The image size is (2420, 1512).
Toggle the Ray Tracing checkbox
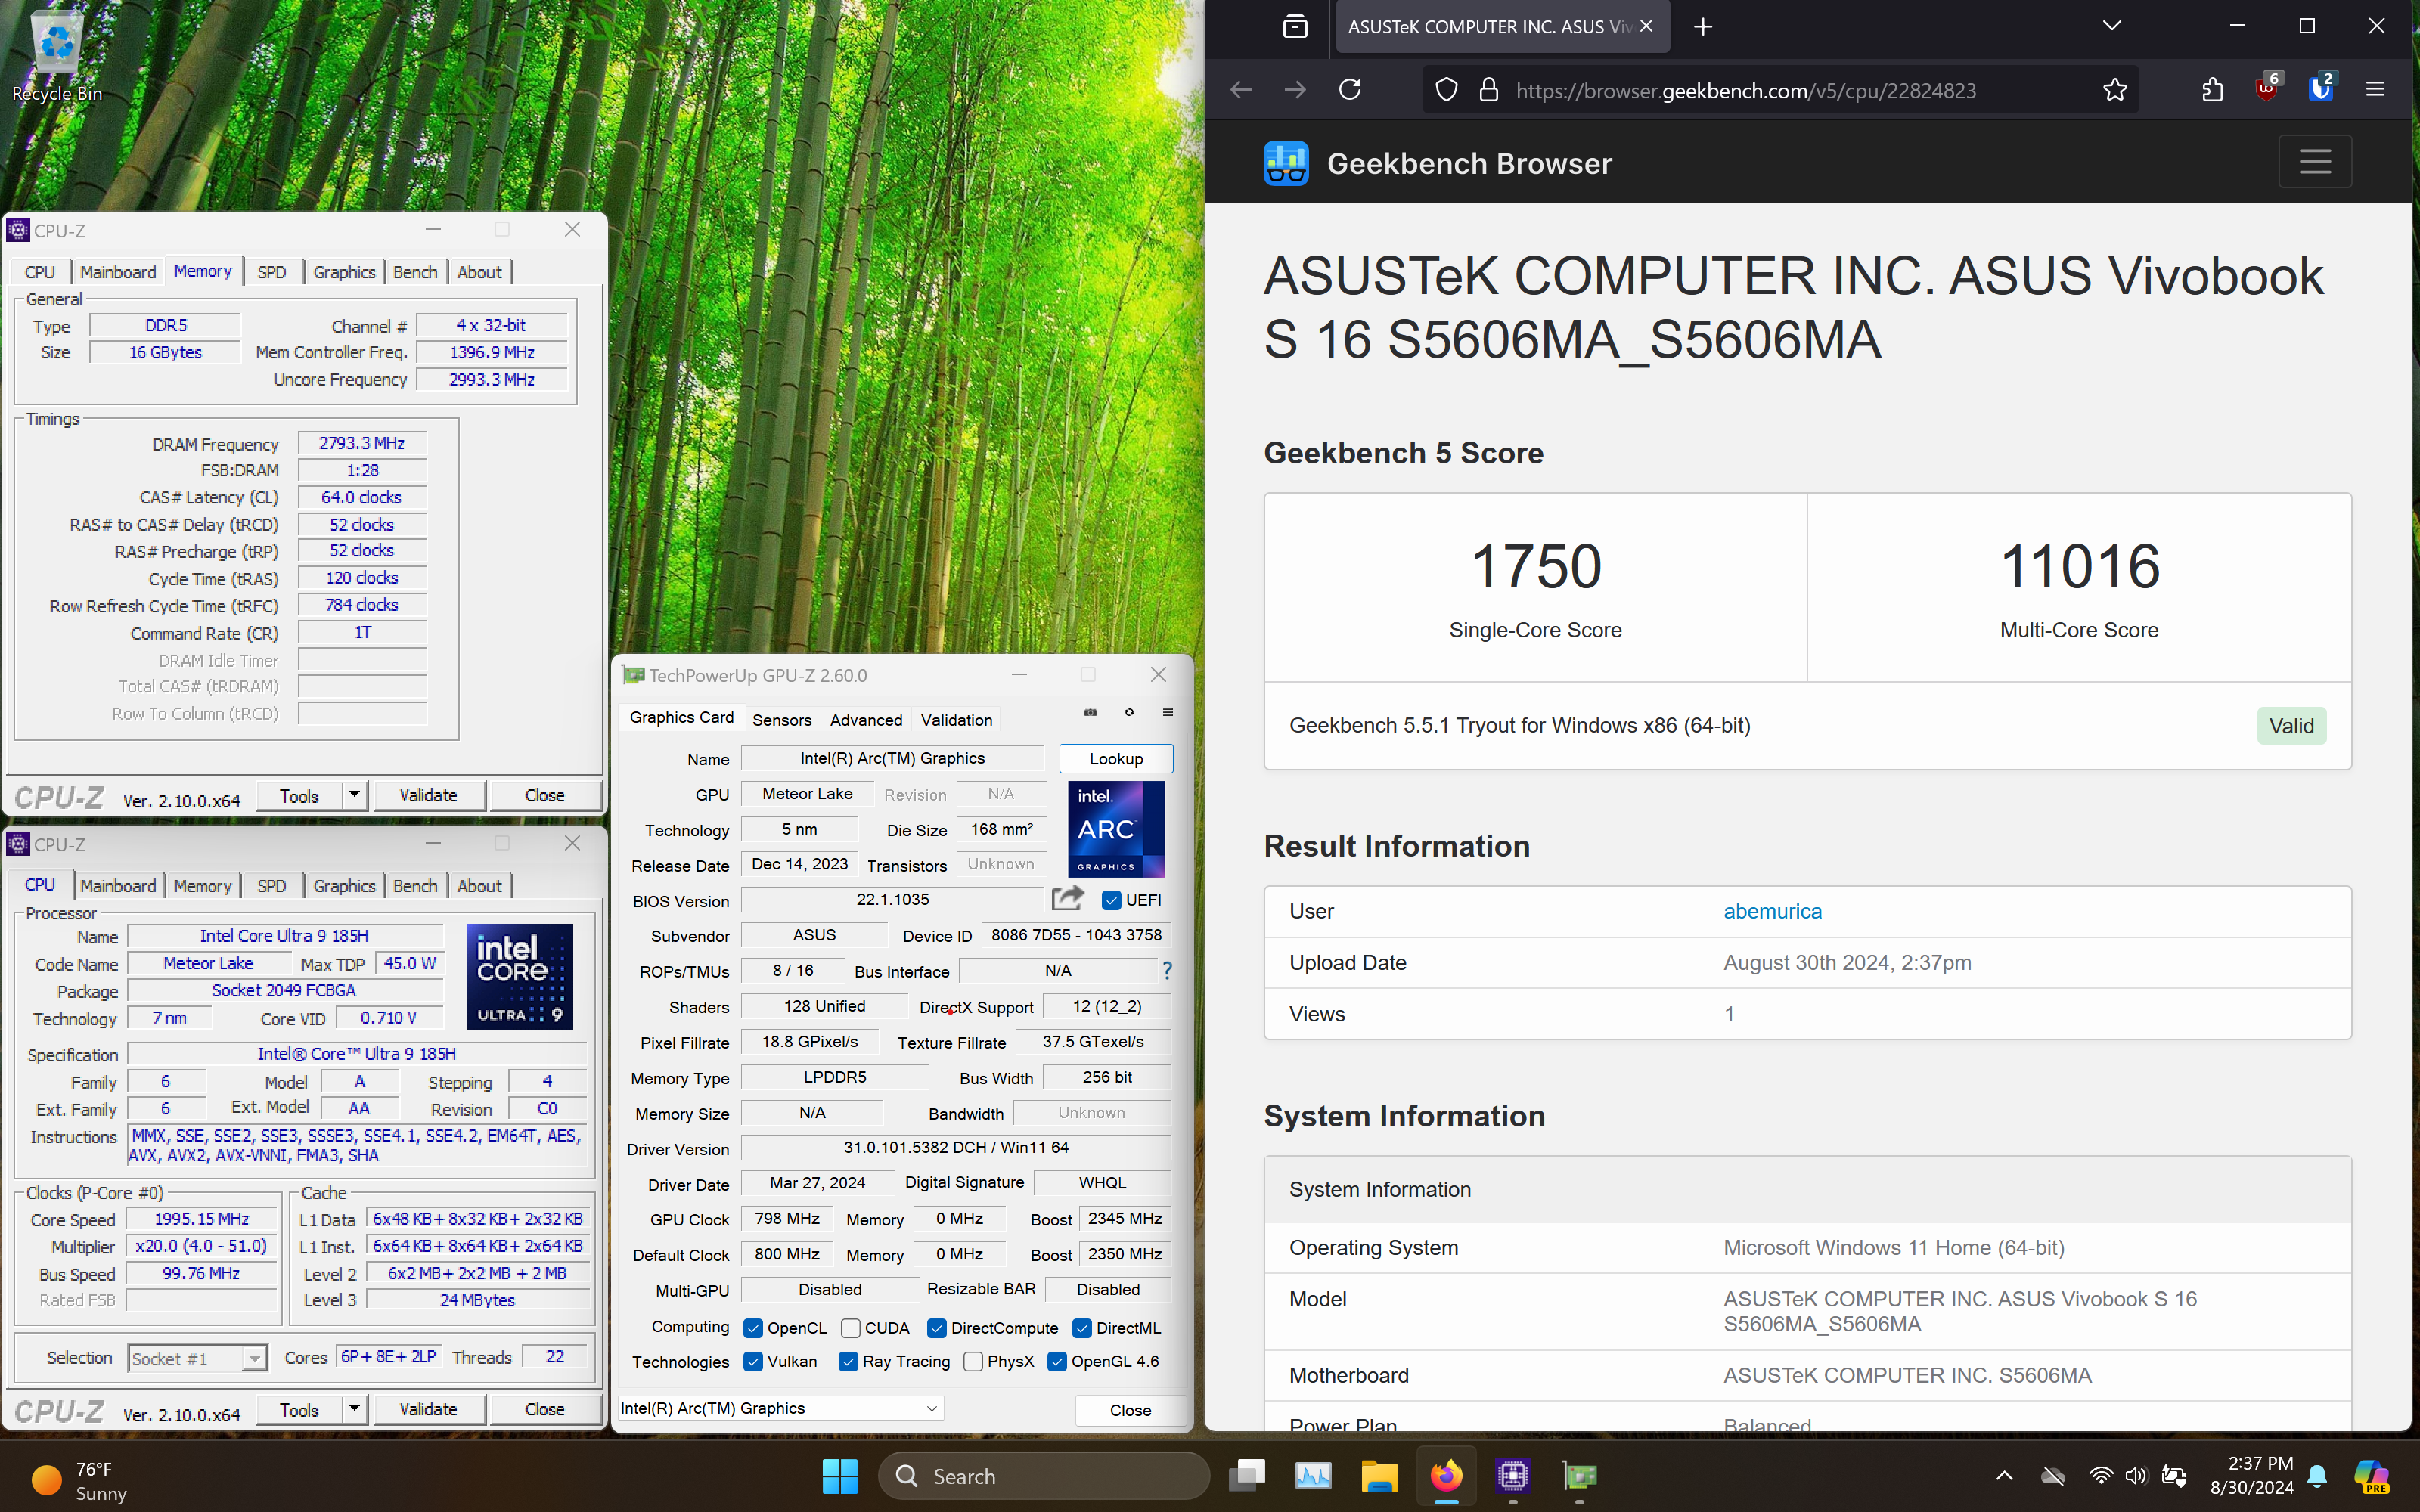coord(848,1362)
